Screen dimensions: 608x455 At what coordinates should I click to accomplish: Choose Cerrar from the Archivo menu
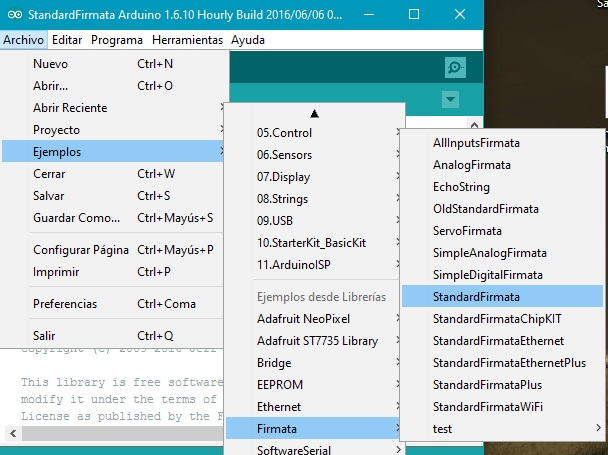click(112, 174)
